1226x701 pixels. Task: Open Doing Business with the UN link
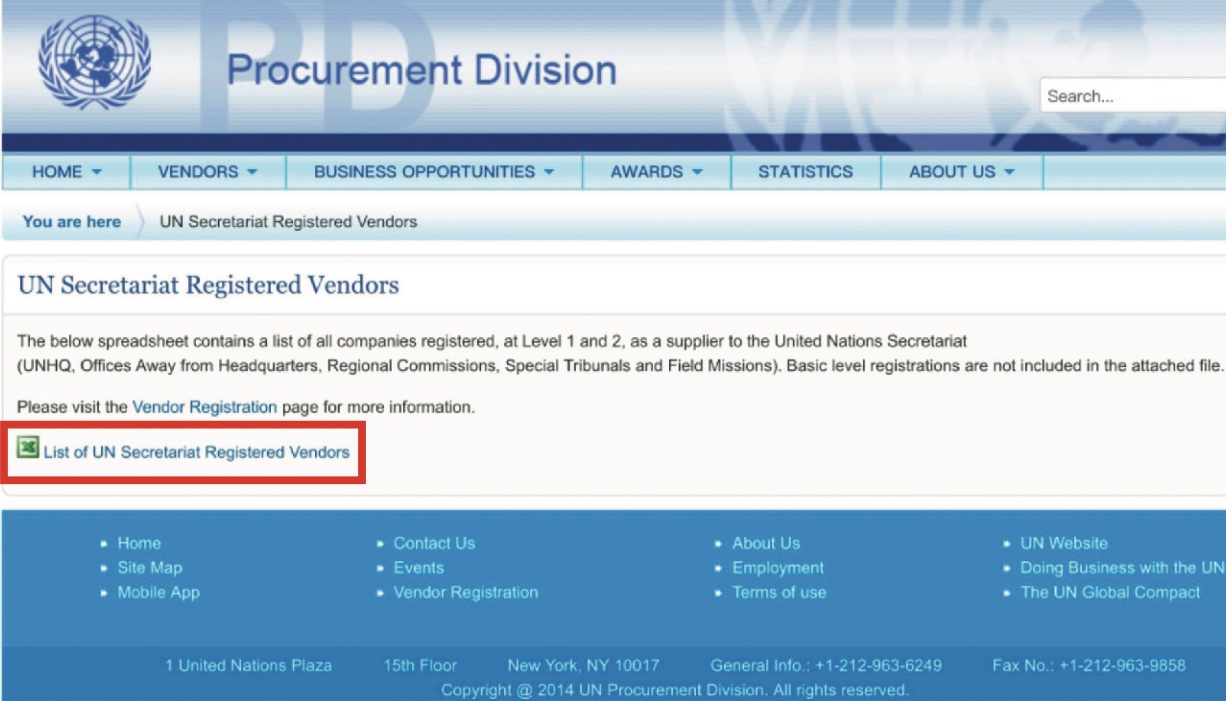point(1123,567)
